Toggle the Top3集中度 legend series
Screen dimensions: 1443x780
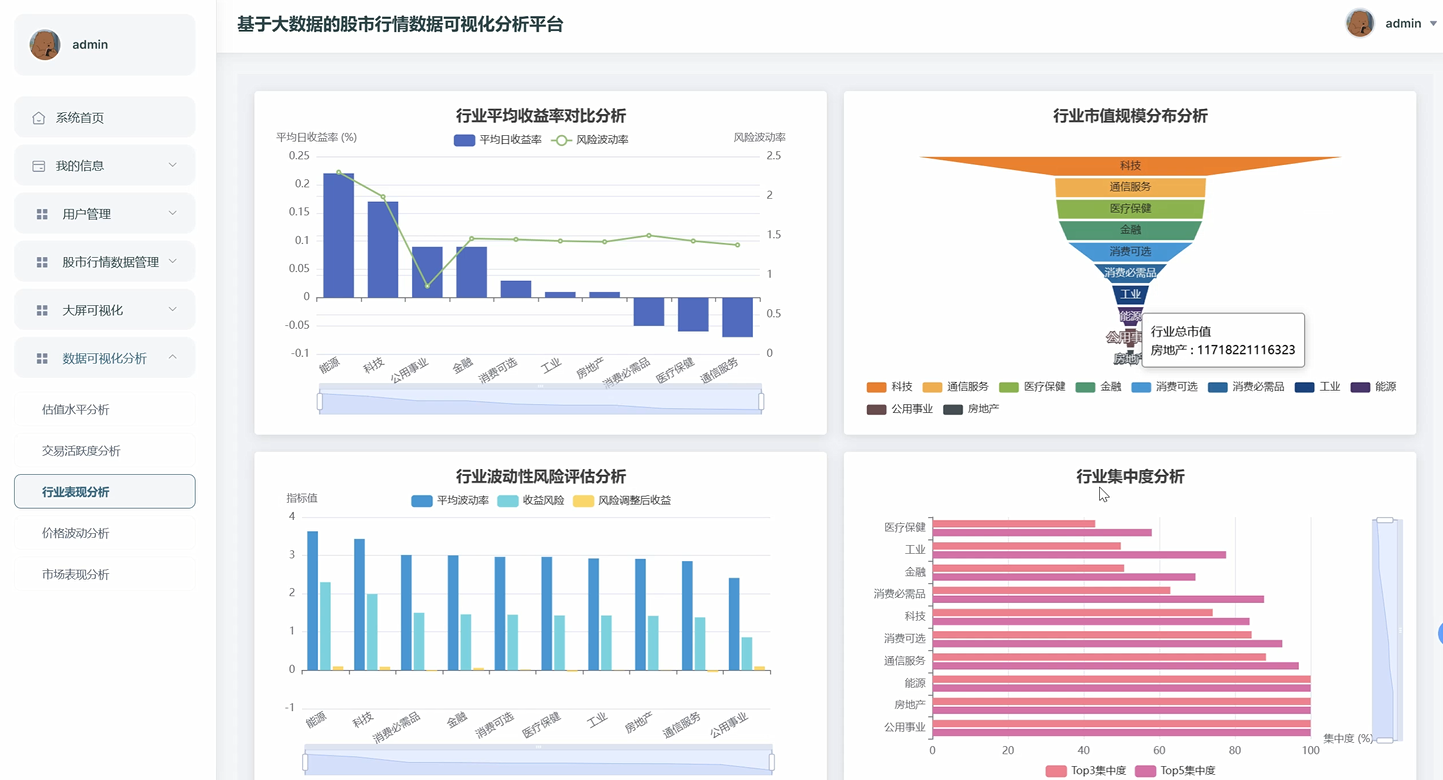pos(1086,771)
